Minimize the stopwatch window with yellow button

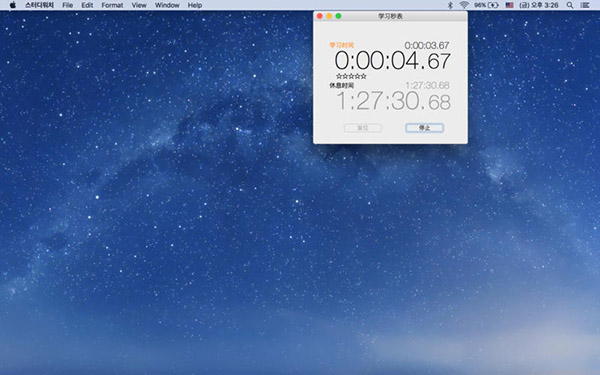(x=329, y=16)
